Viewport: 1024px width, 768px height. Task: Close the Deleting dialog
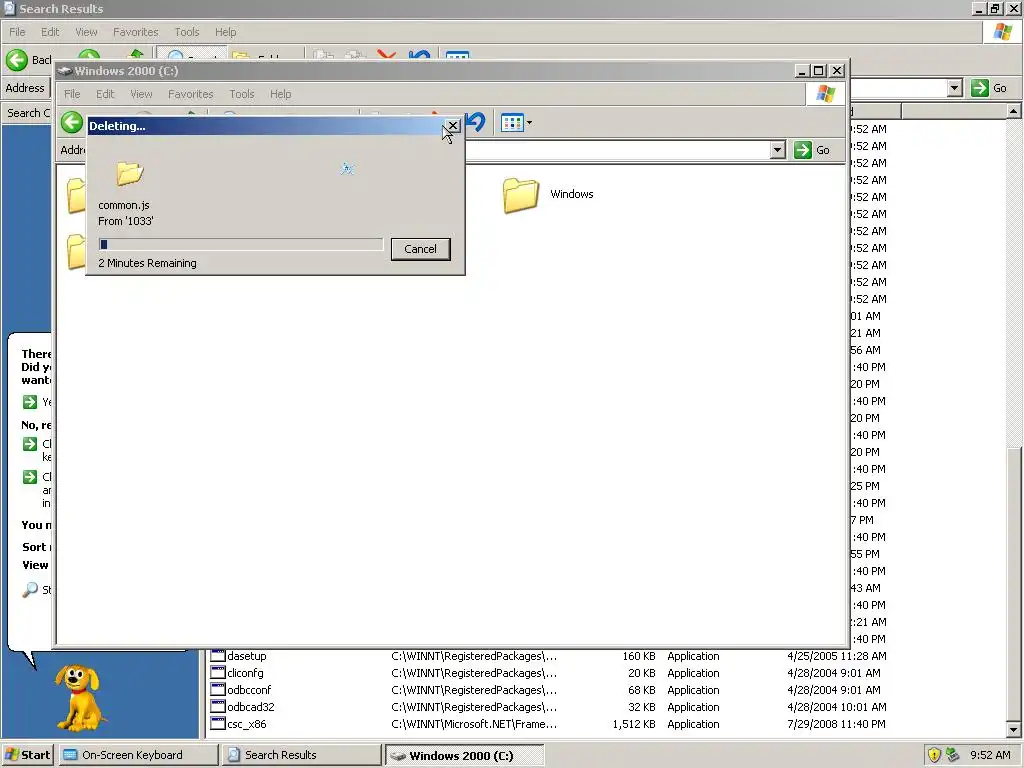[453, 125]
